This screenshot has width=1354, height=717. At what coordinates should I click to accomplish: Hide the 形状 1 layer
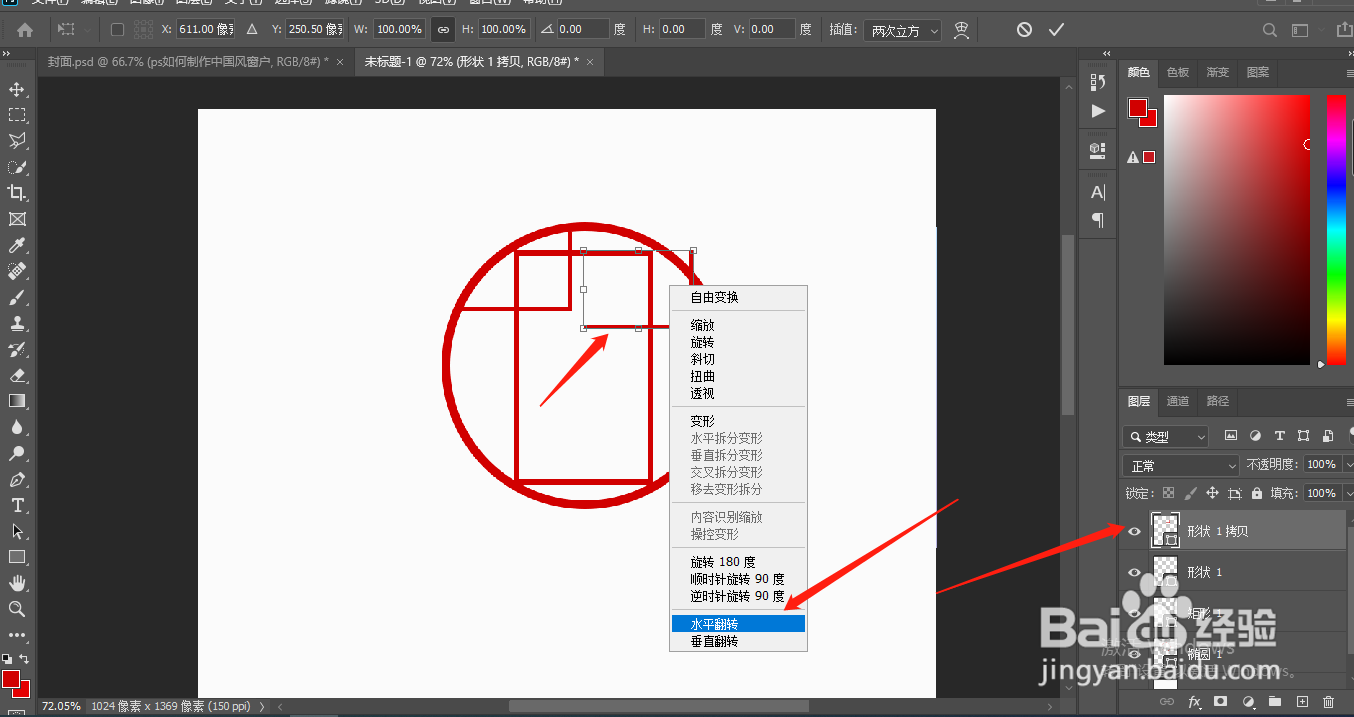(x=1134, y=573)
